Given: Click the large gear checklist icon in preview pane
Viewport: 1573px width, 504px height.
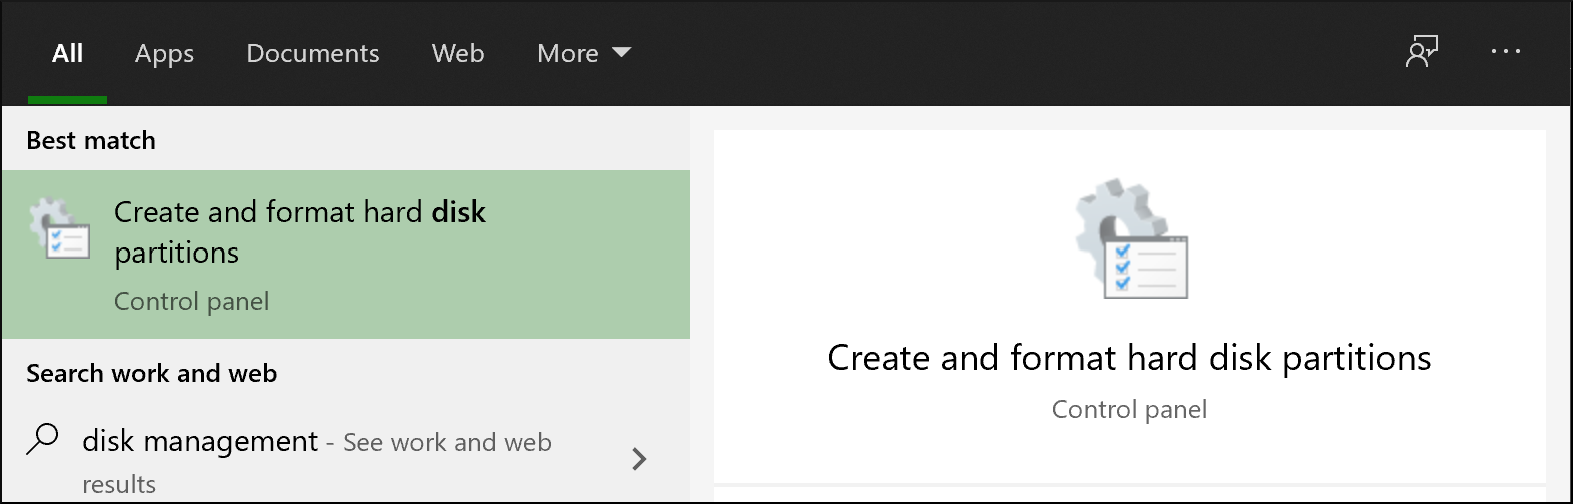Looking at the screenshot, I should tap(1131, 239).
